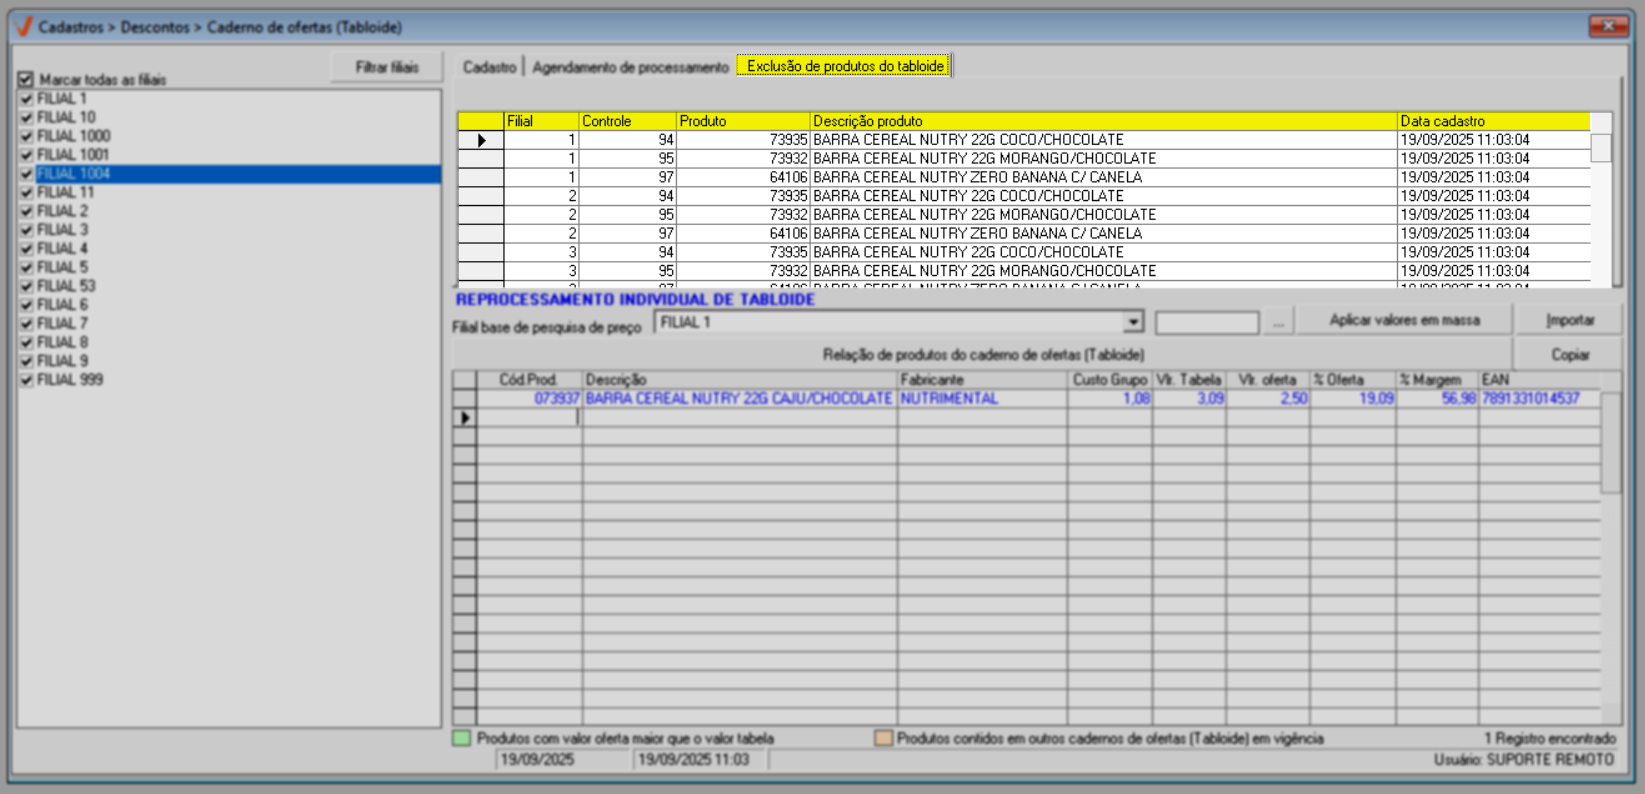Click the Copiar button
The width and height of the screenshot is (1645, 794).
[x=1569, y=355]
